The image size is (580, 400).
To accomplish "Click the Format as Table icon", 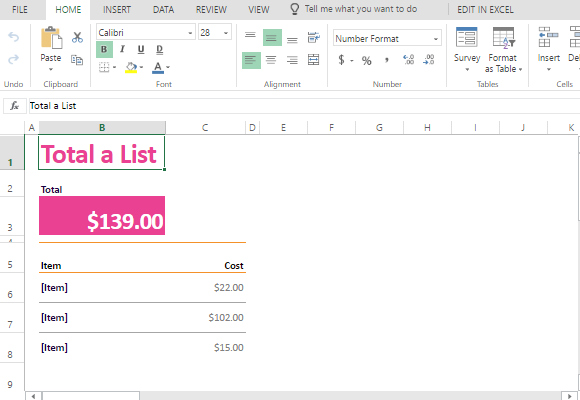I will pyautogui.click(x=503, y=37).
